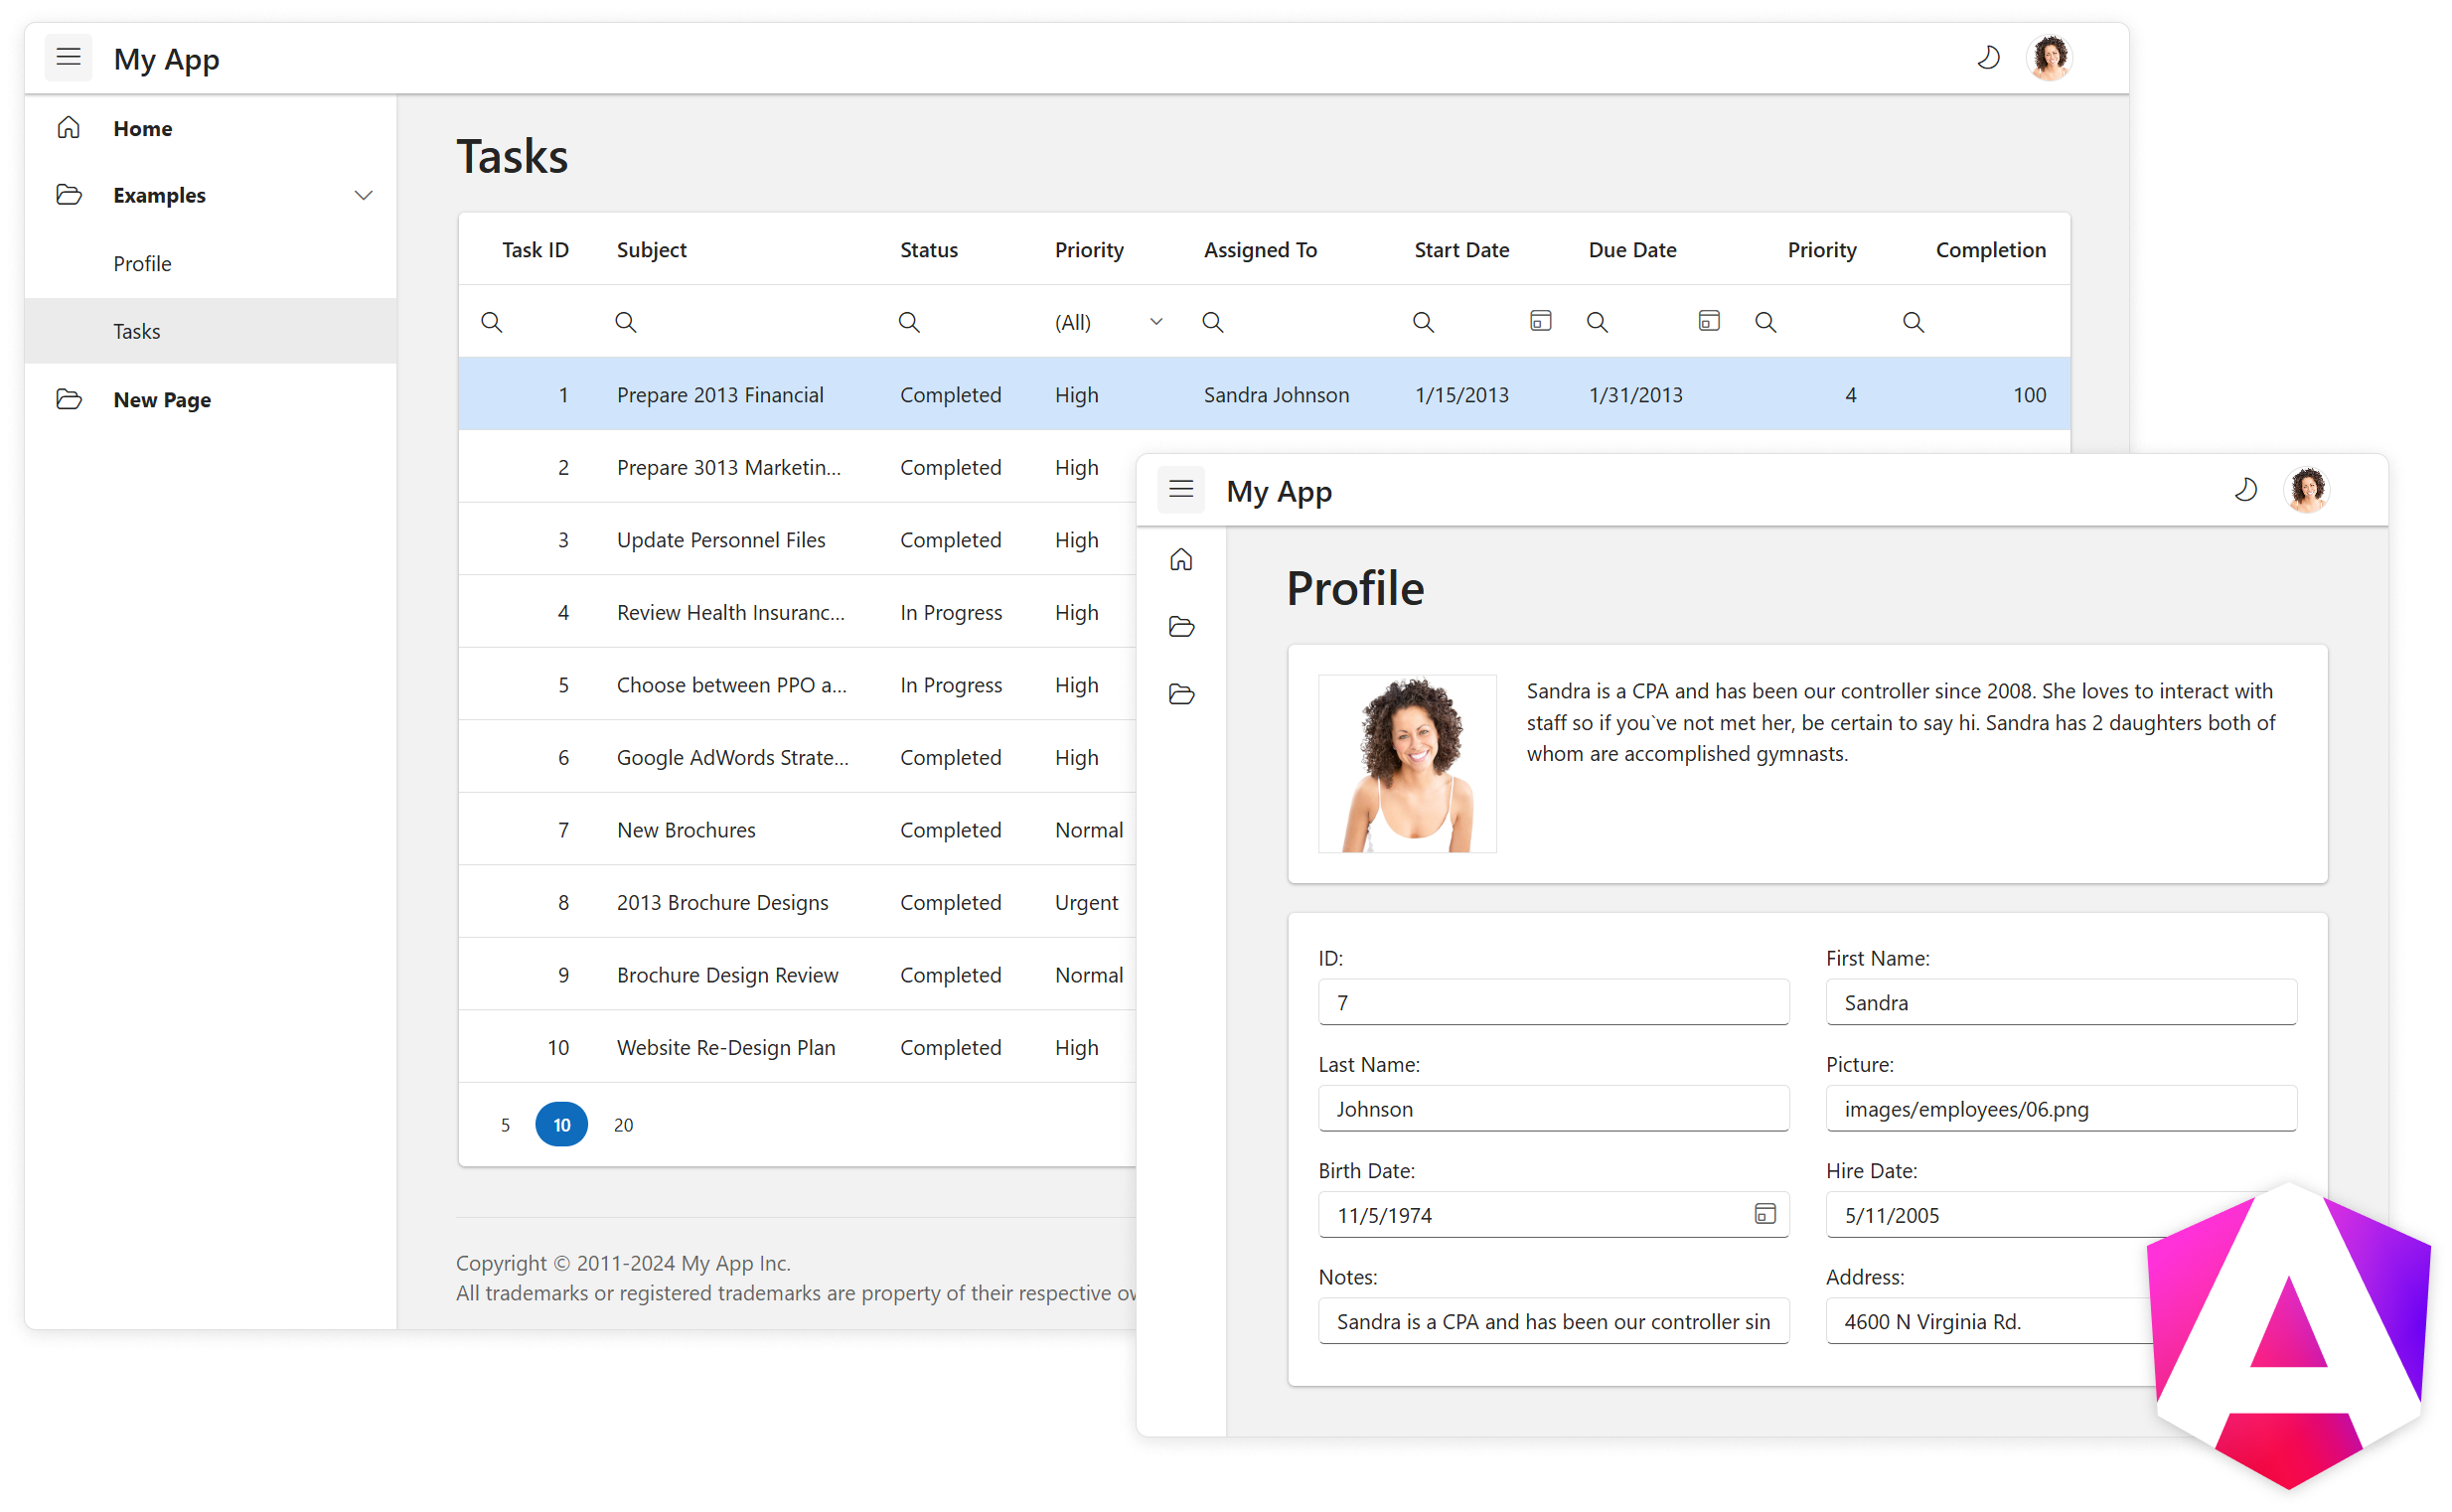Toggle dark mode with the moon icon

point(1988,57)
